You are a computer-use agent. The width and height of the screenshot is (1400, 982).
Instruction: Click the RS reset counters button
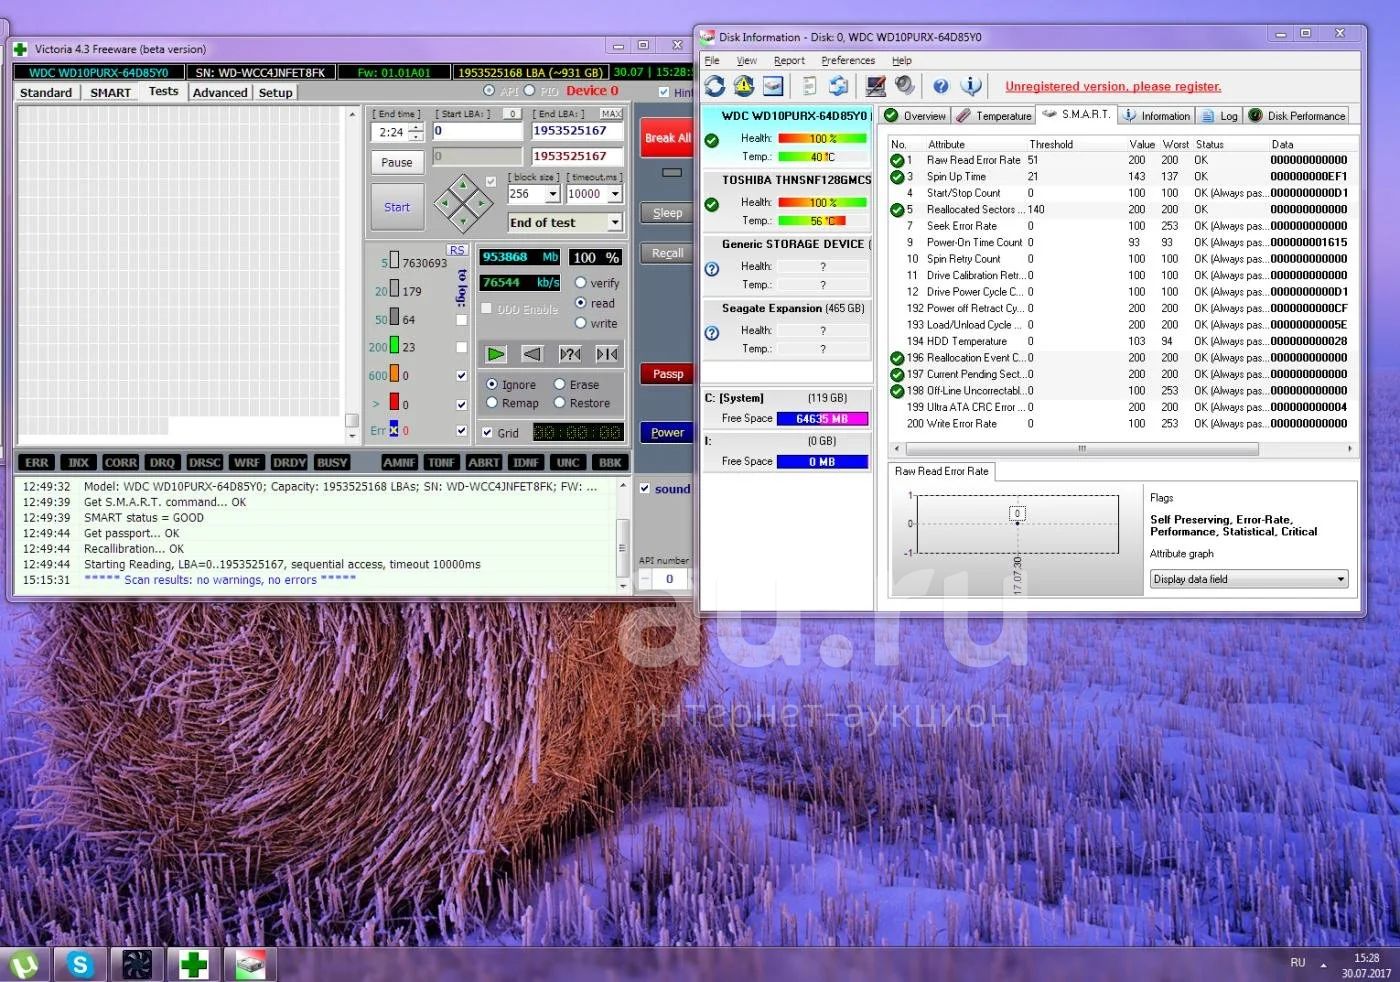[x=457, y=250]
